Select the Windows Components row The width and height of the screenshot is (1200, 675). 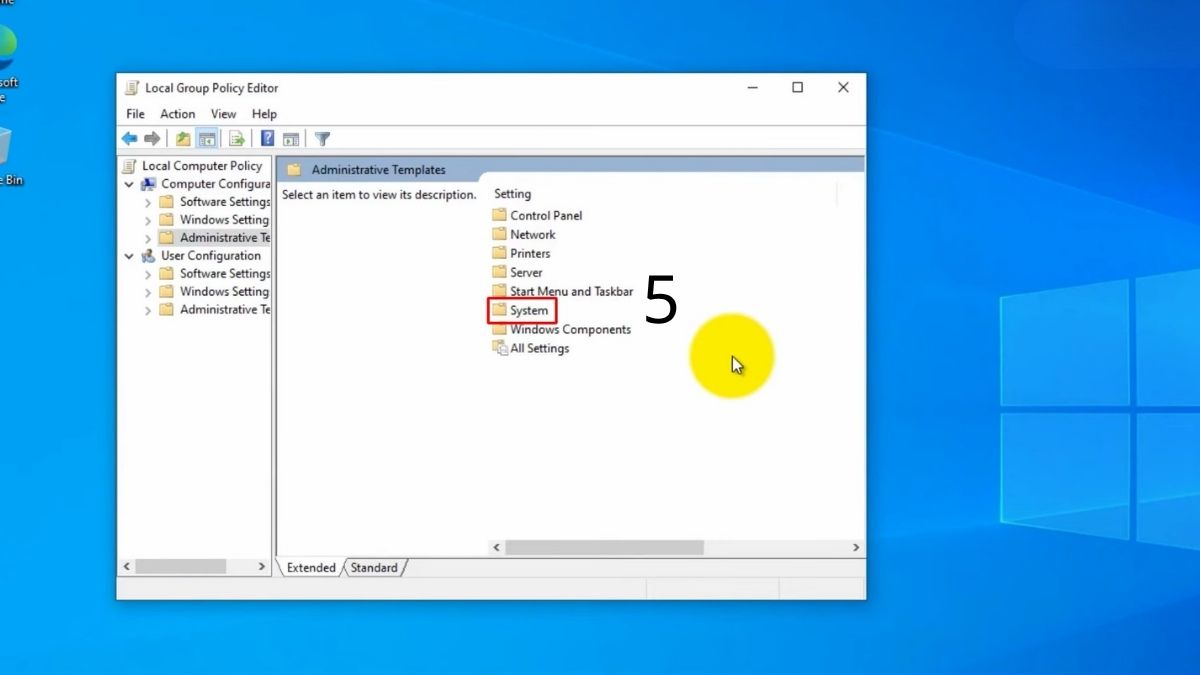coord(570,329)
